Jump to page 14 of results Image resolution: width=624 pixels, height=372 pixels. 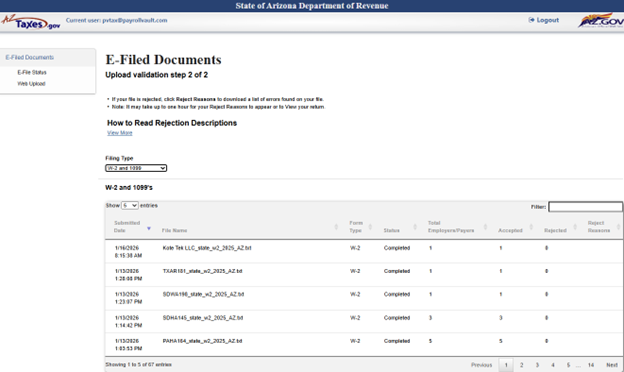[x=591, y=365]
